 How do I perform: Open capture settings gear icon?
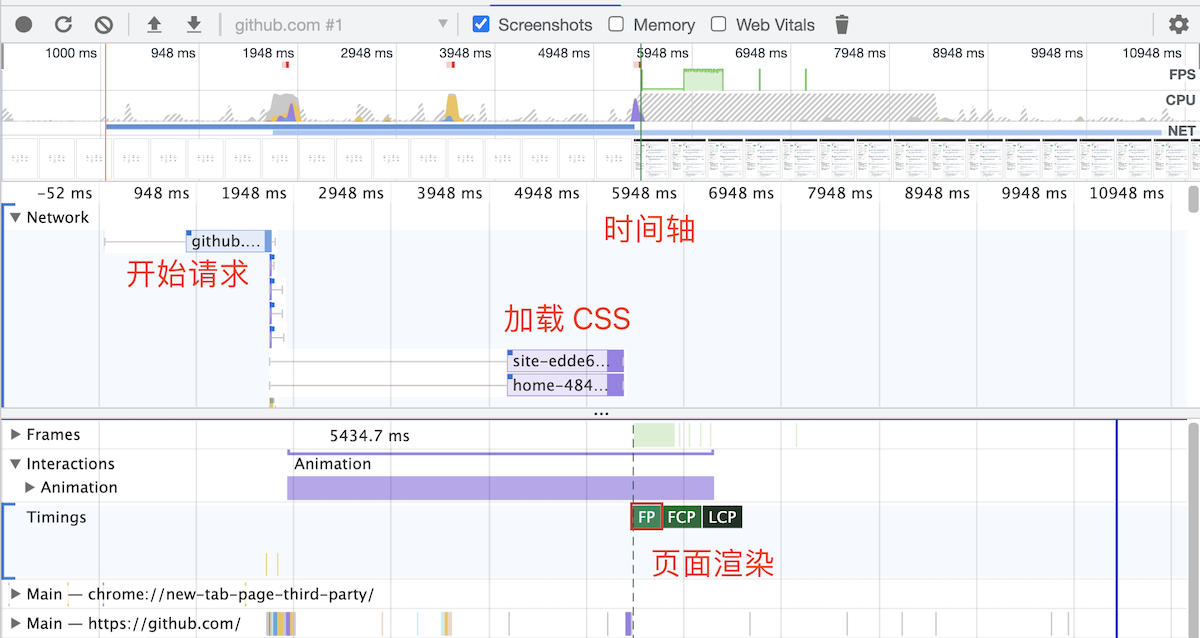1178,25
